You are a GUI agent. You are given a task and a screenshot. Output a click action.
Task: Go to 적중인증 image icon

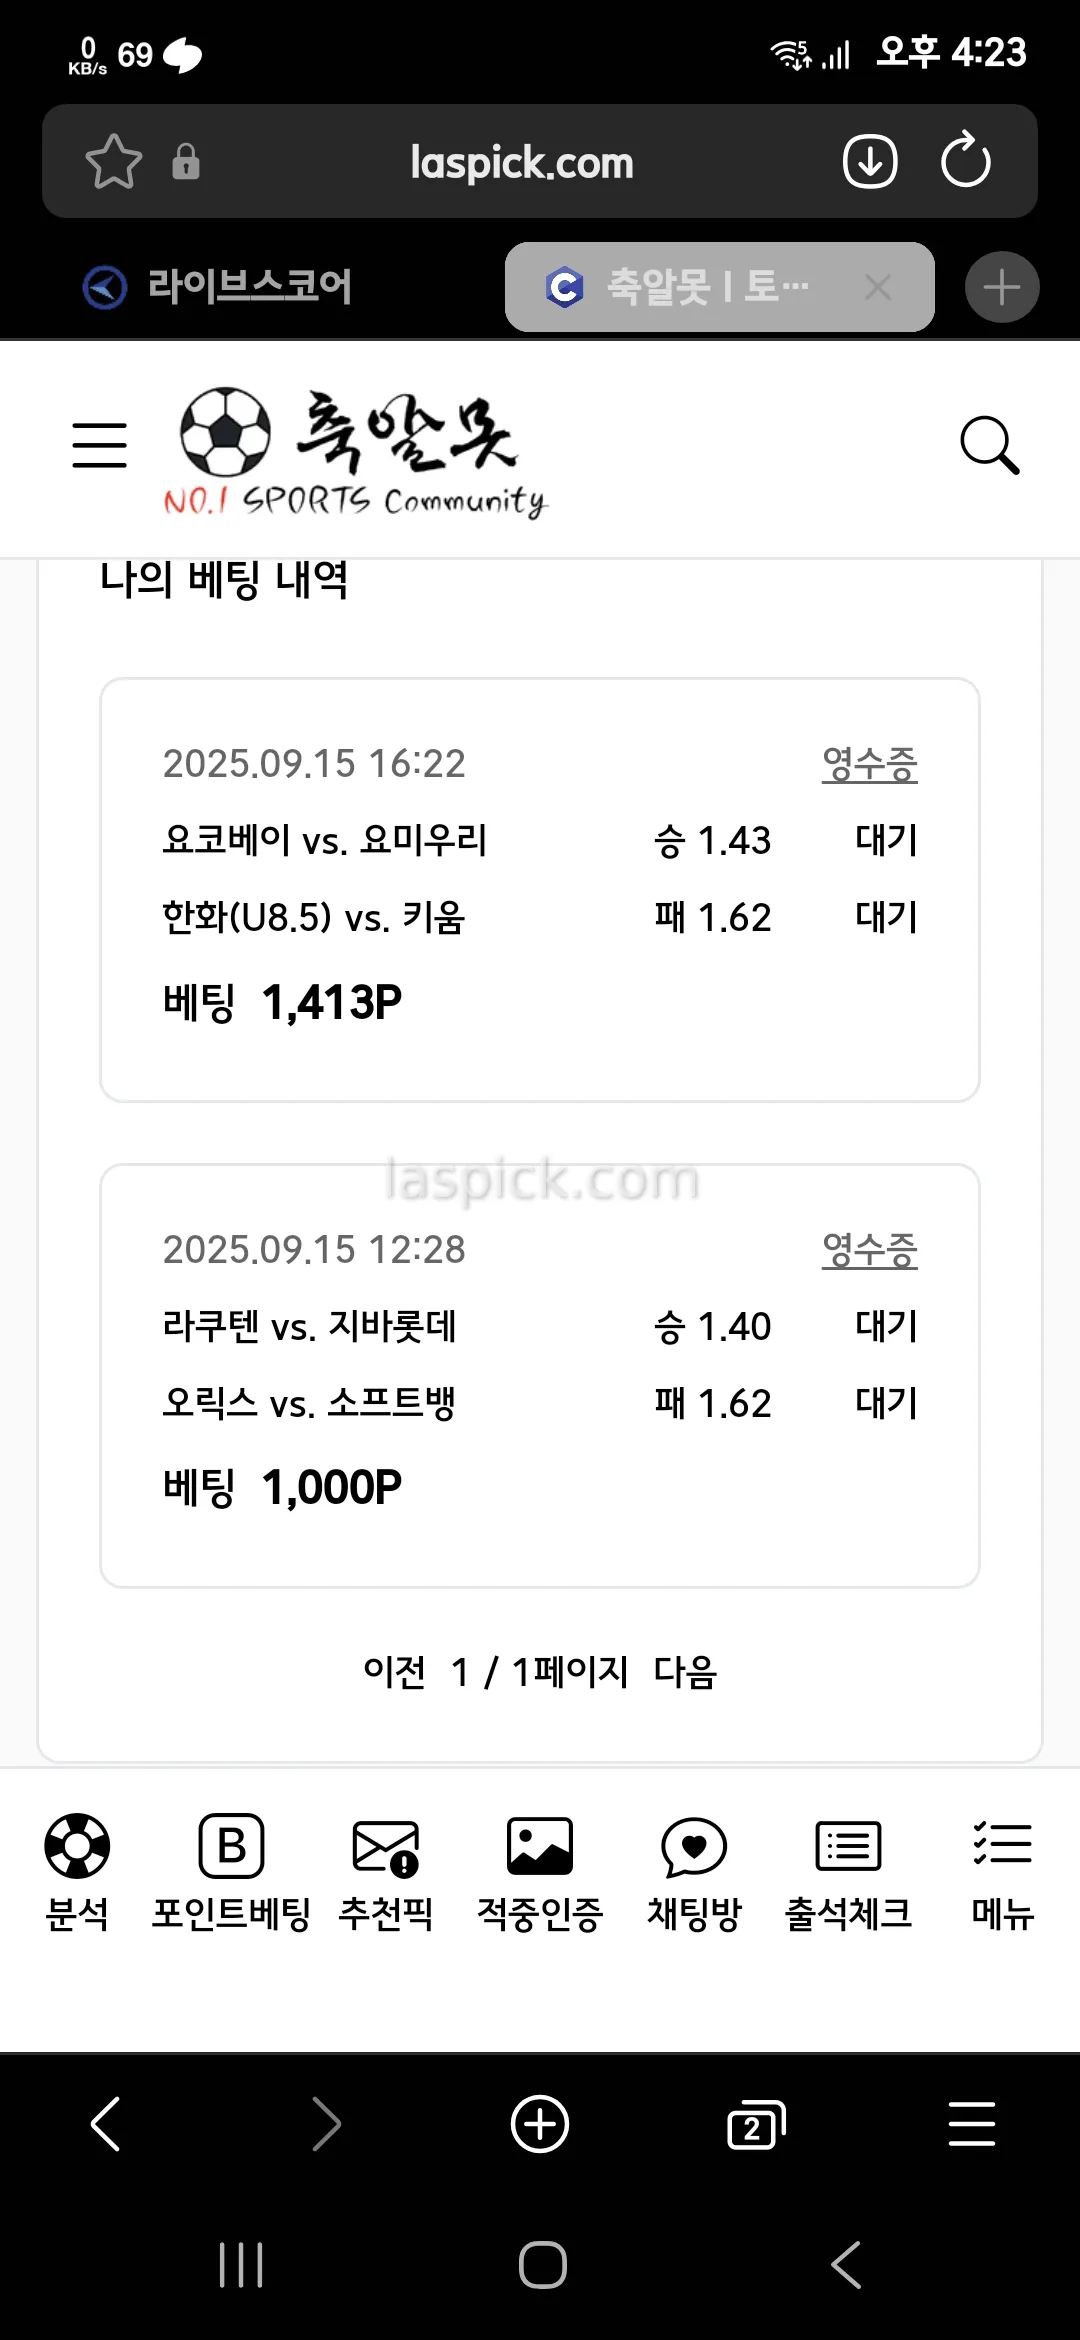(540, 1872)
